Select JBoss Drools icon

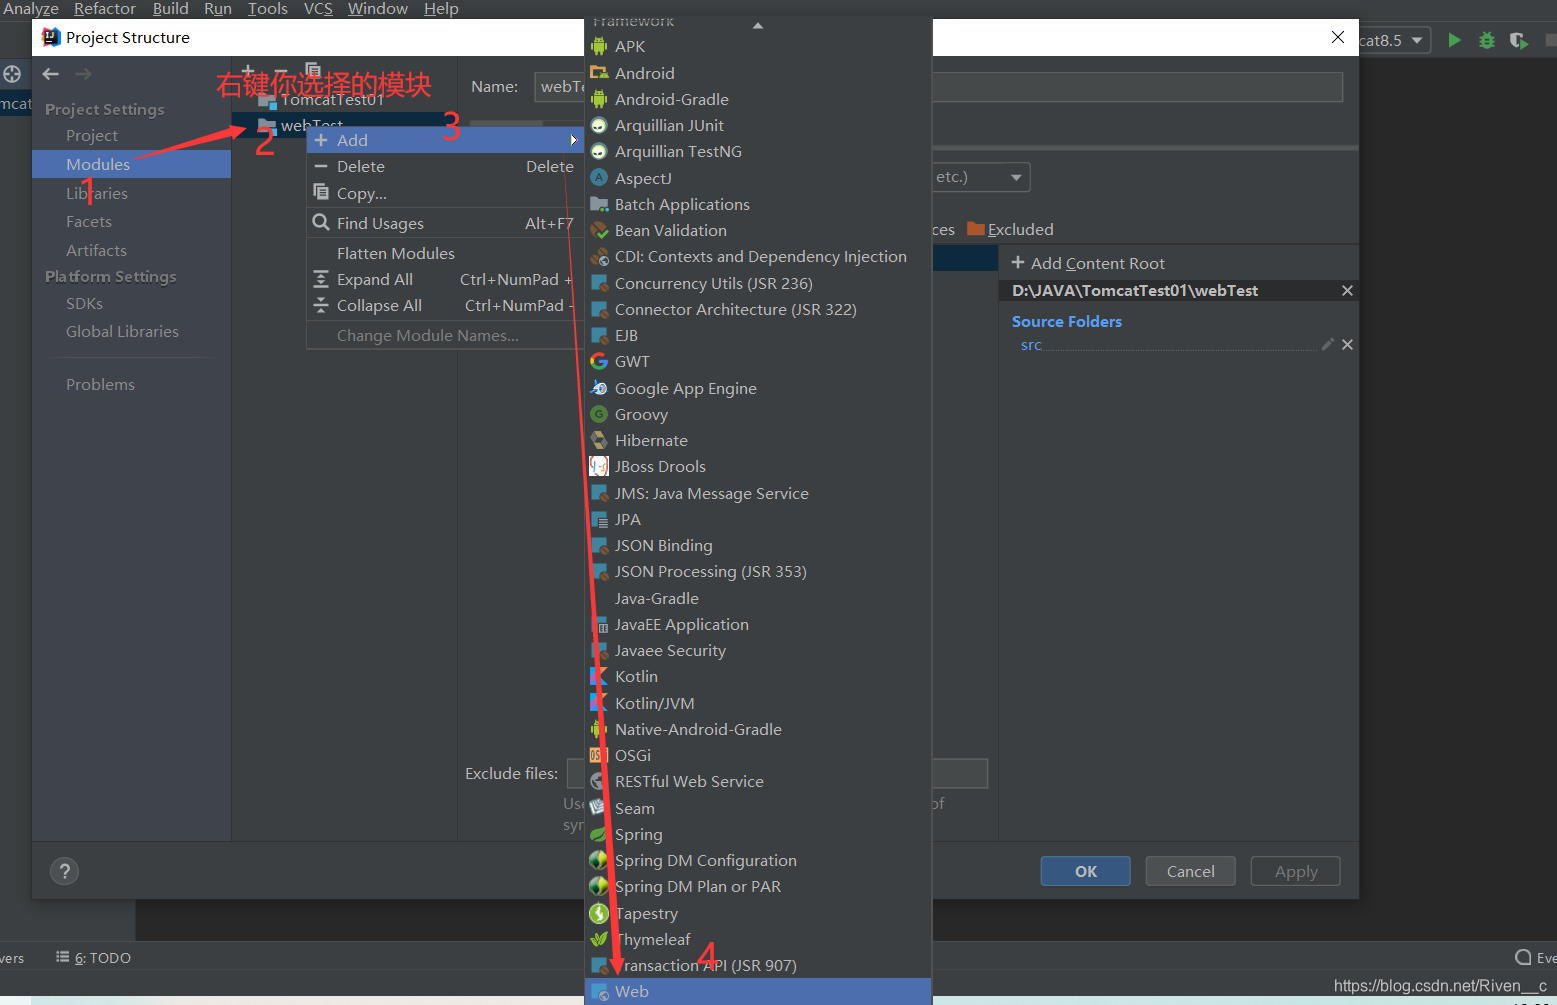coord(599,466)
